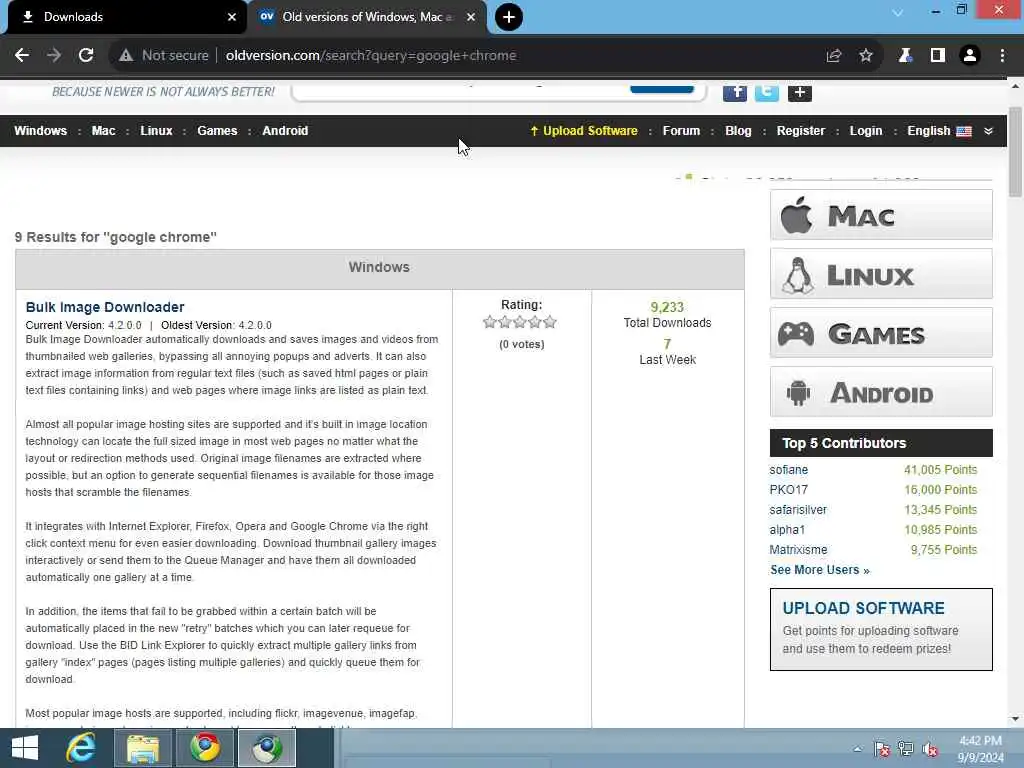Image resolution: width=1024 pixels, height=768 pixels.
Task: Open the network tray icon
Action: coord(906,749)
